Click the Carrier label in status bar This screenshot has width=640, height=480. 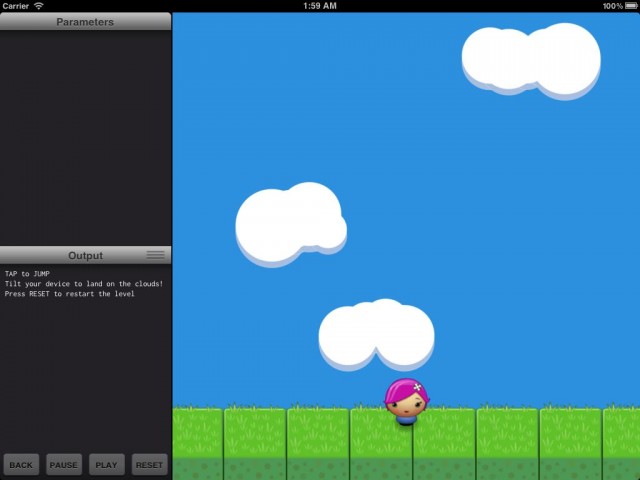point(16,6)
